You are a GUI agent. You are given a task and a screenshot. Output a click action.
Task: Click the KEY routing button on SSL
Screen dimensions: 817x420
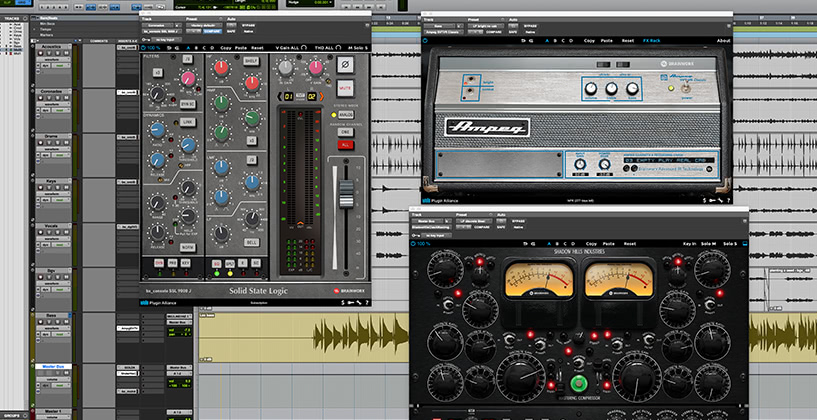pos(185,263)
